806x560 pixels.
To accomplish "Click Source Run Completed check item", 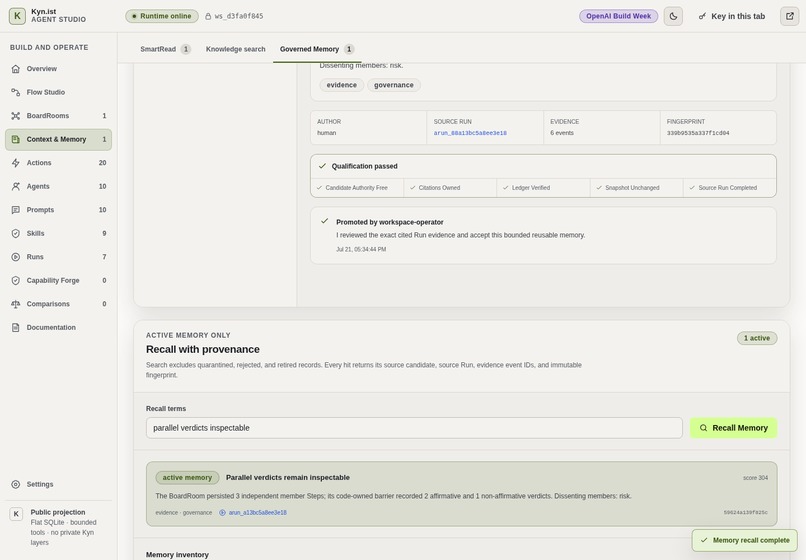I will [727, 188].
